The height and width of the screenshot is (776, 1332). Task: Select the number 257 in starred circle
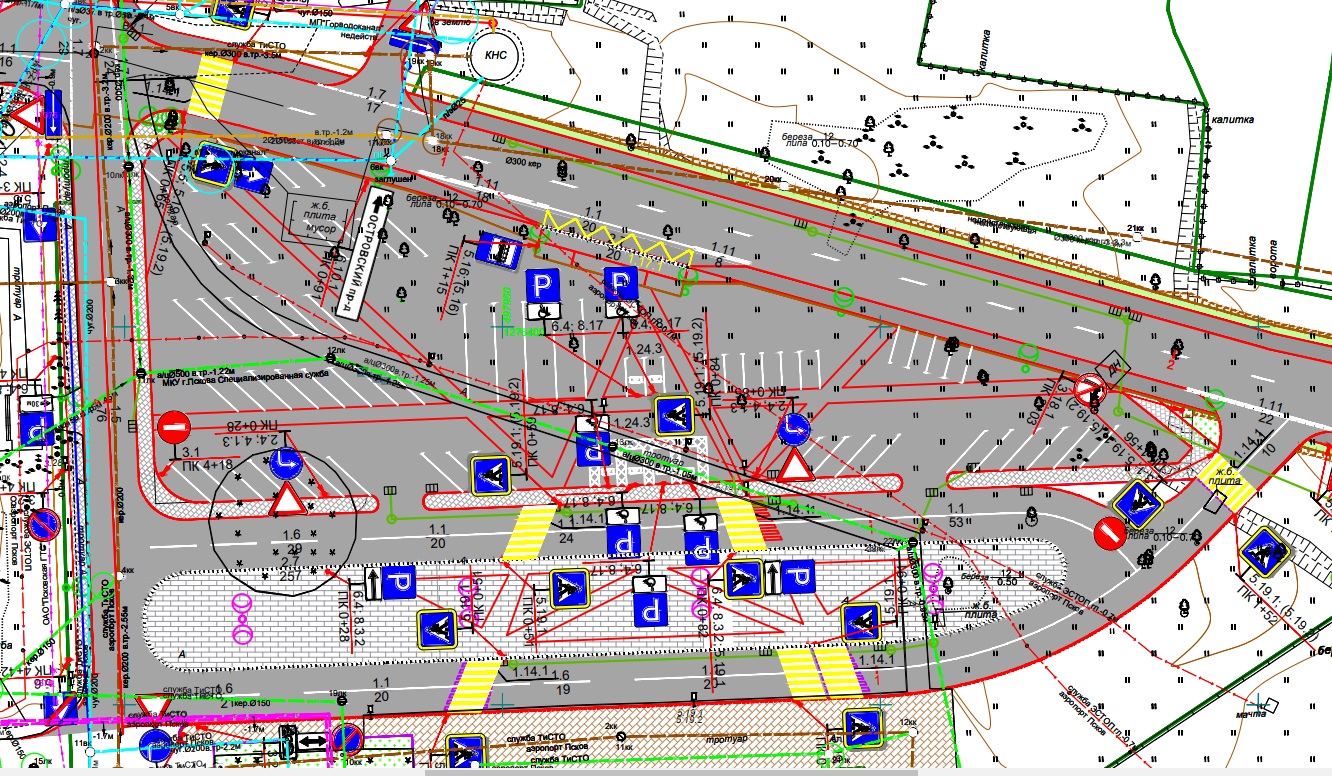(291, 578)
